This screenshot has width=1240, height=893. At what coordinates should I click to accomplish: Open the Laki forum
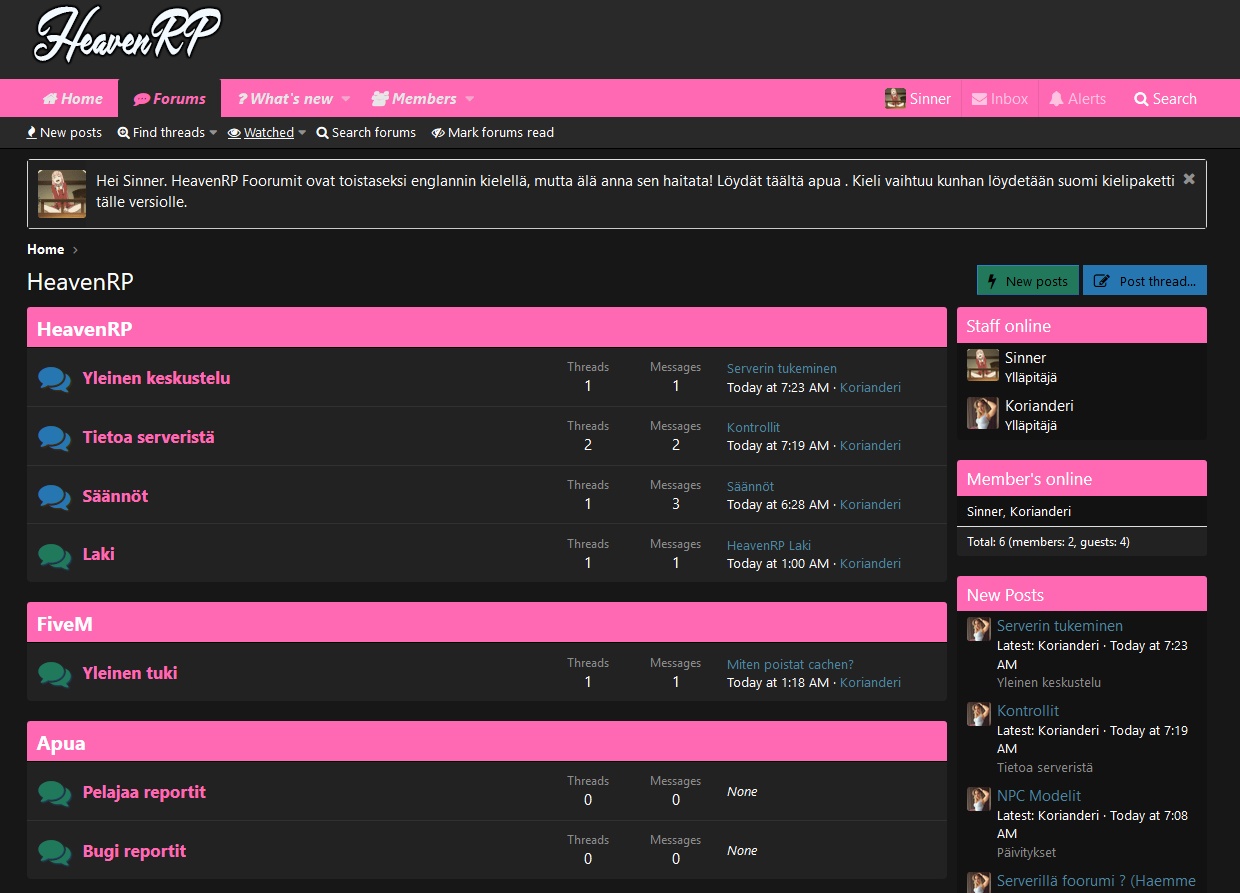(98, 554)
